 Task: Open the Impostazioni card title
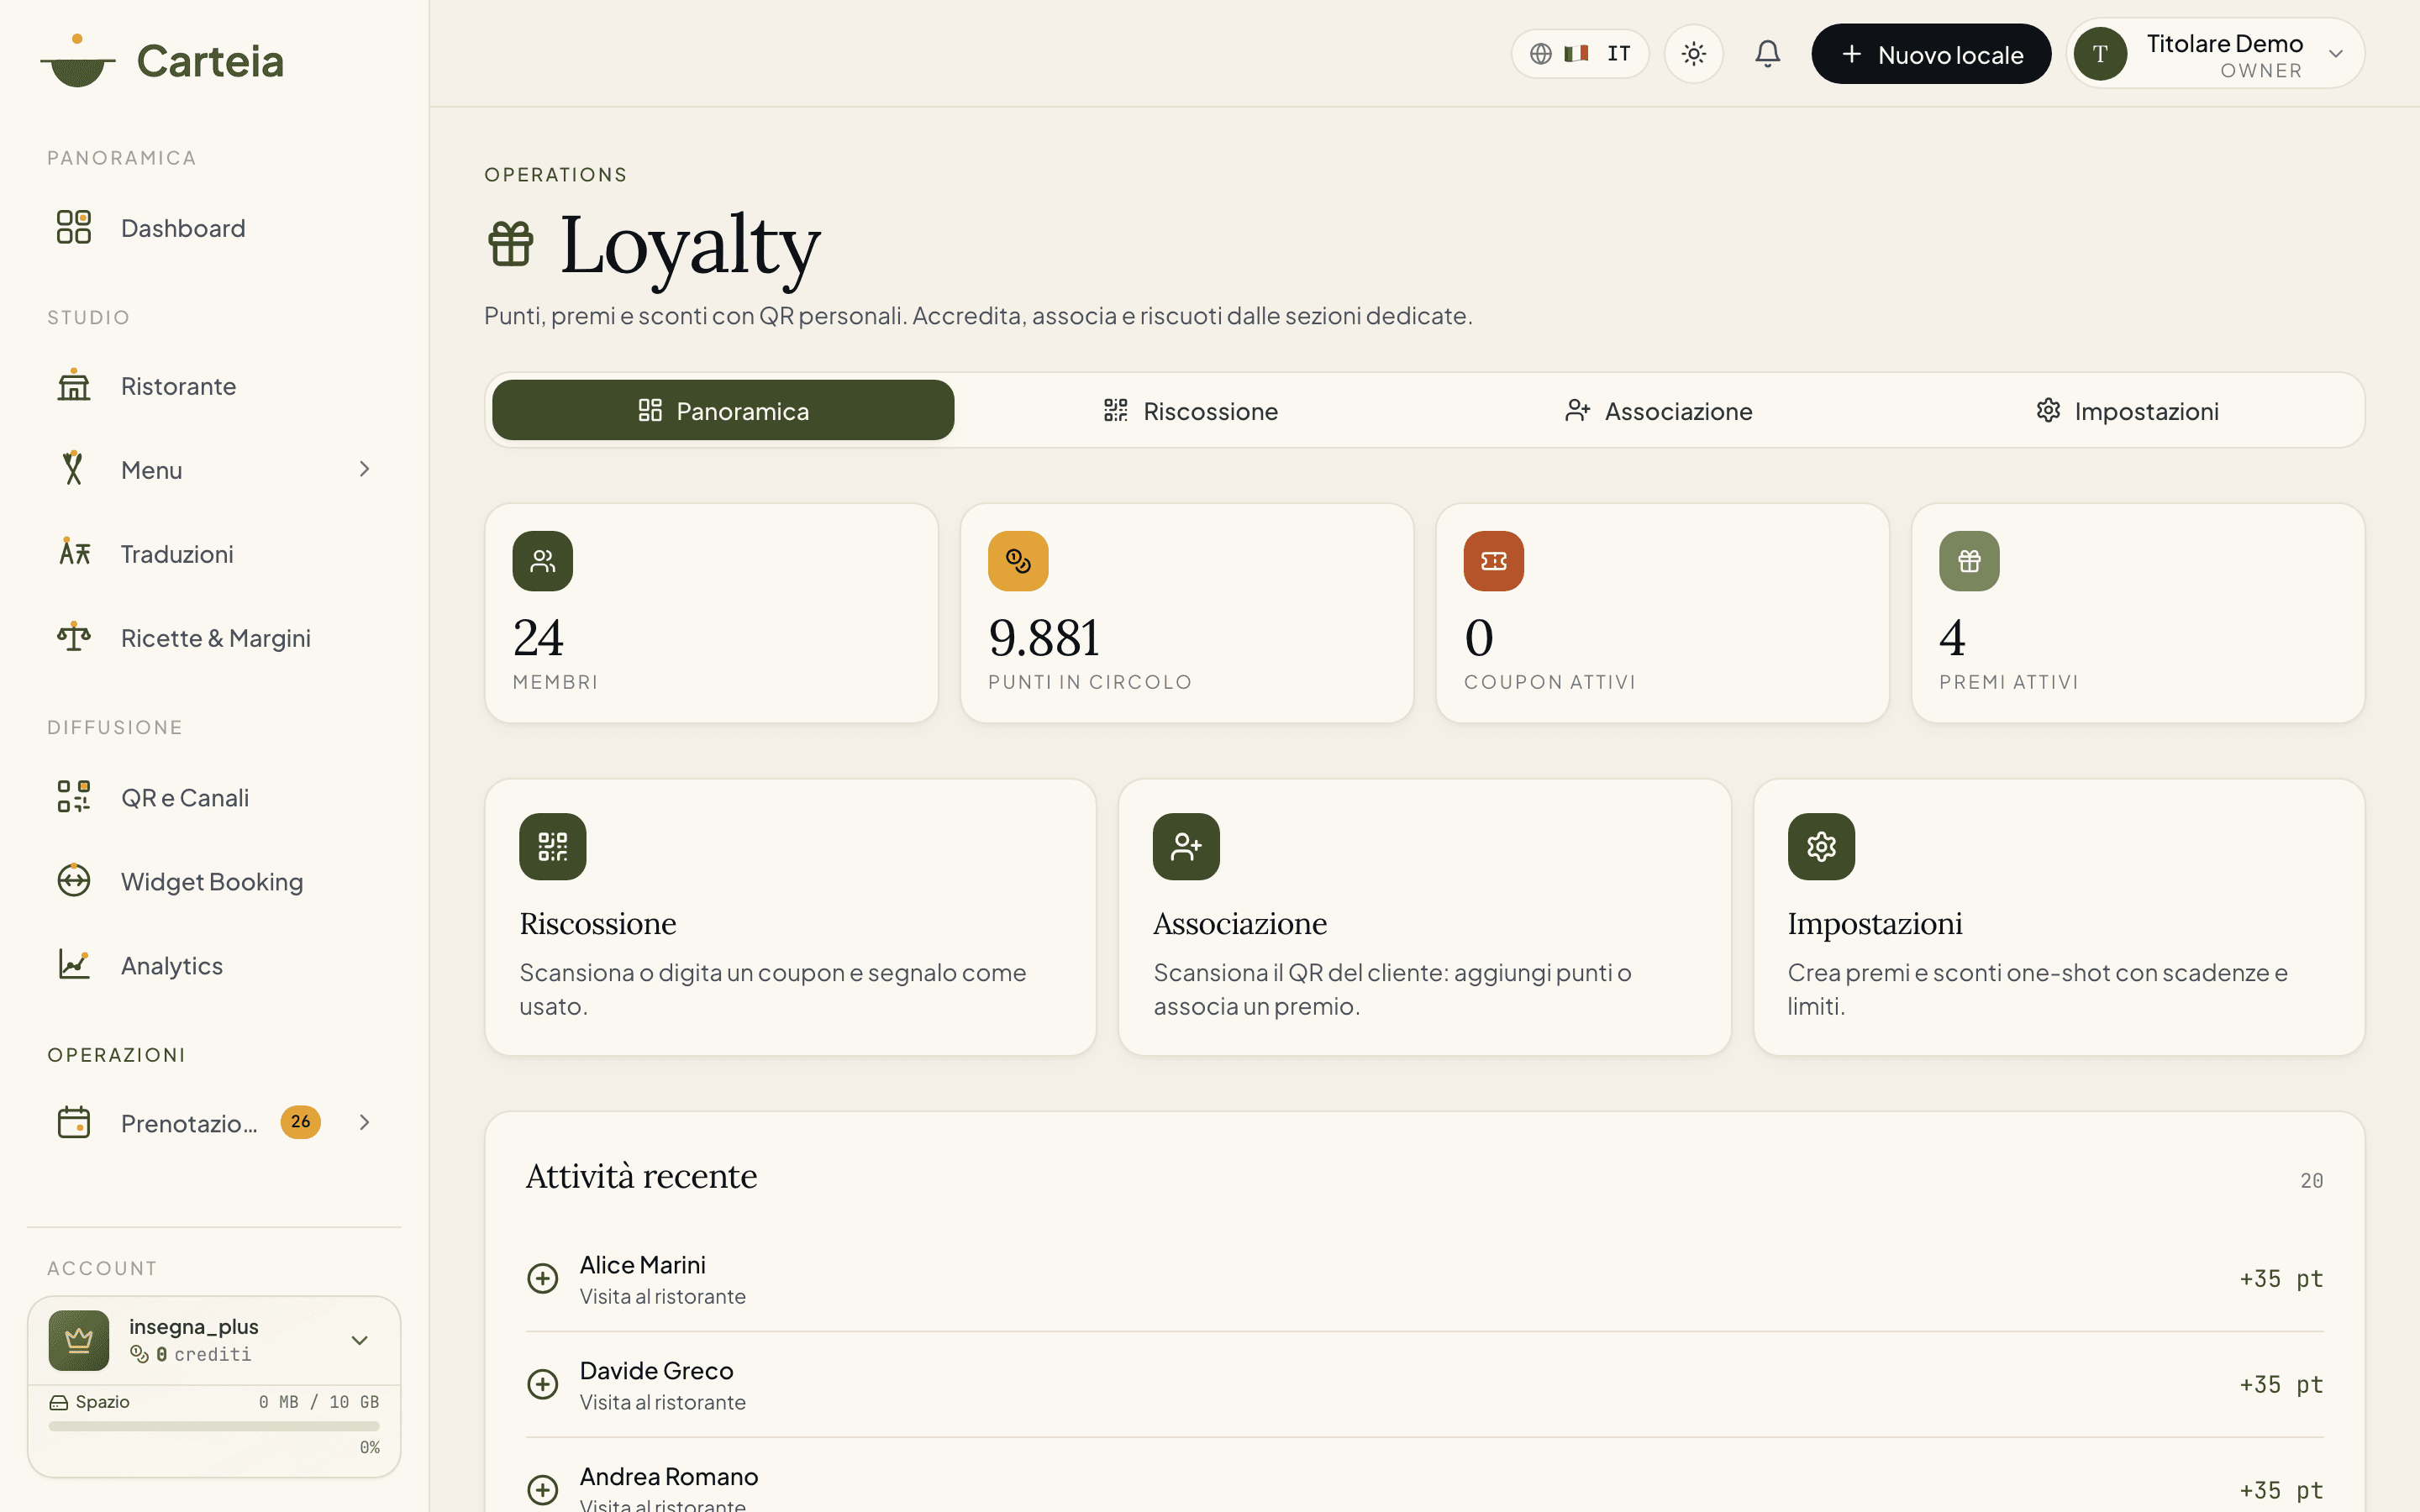1875,923
